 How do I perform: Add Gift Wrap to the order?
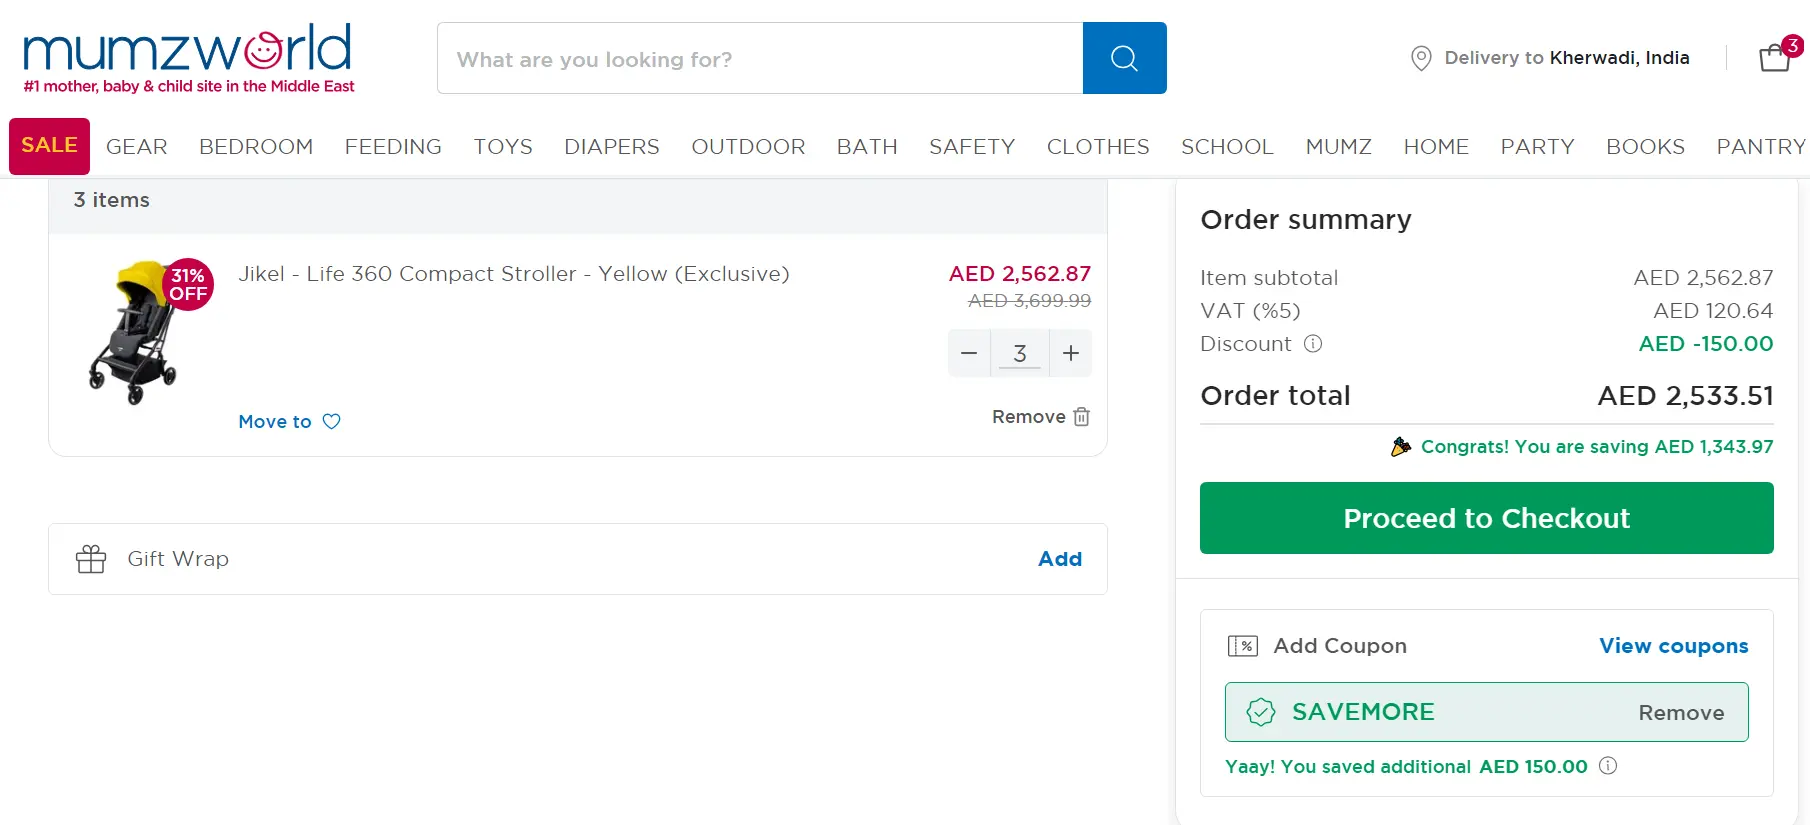coord(1060,559)
